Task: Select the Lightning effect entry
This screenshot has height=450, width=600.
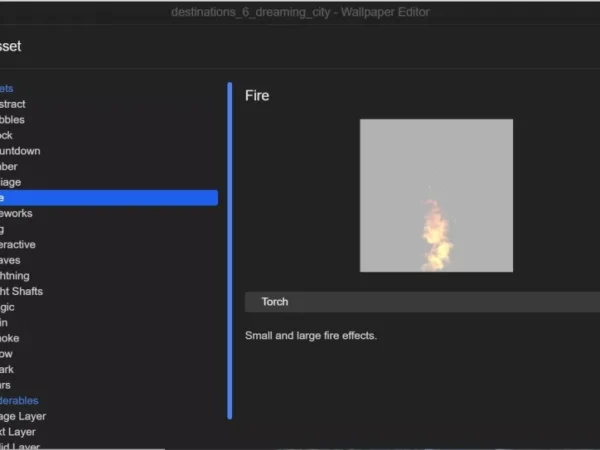Action: pos(18,276)
